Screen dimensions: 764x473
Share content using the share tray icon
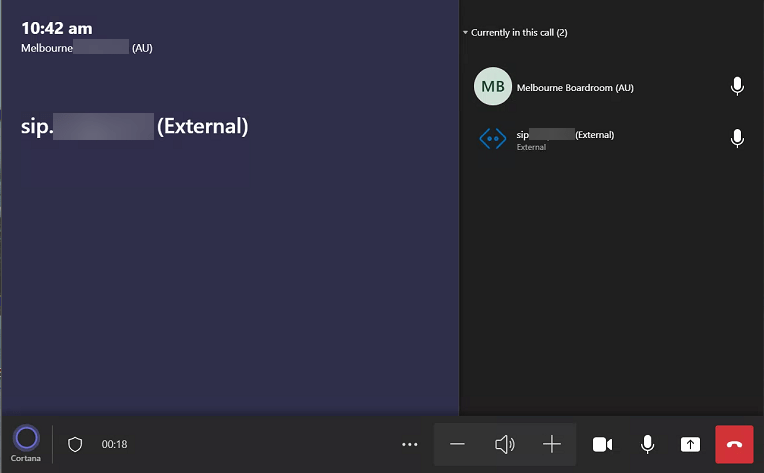[690, 444]
